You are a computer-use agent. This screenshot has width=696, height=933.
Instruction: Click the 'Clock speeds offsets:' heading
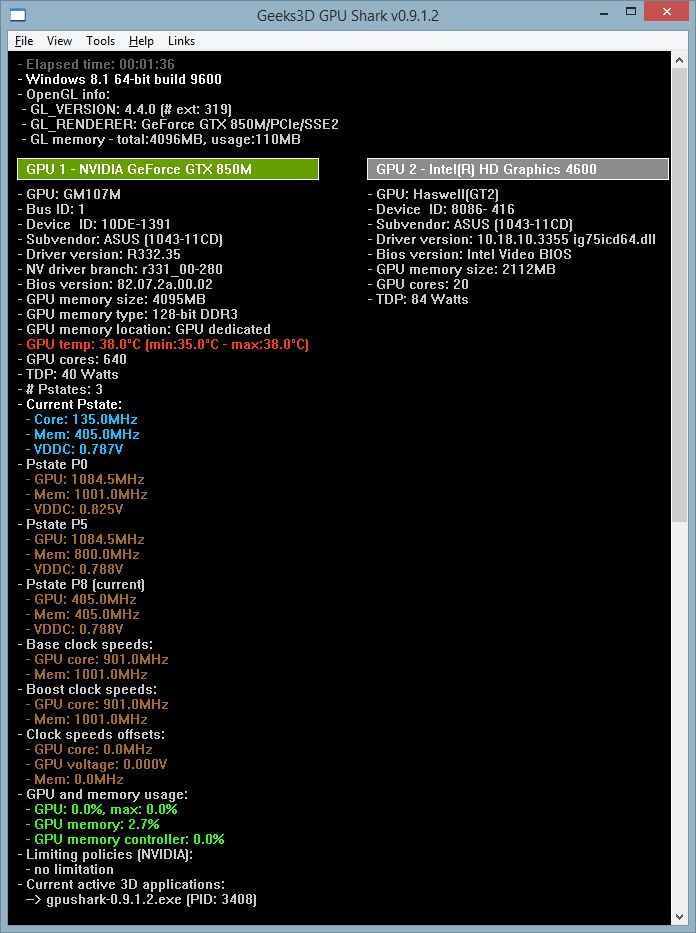click(91, 734)
